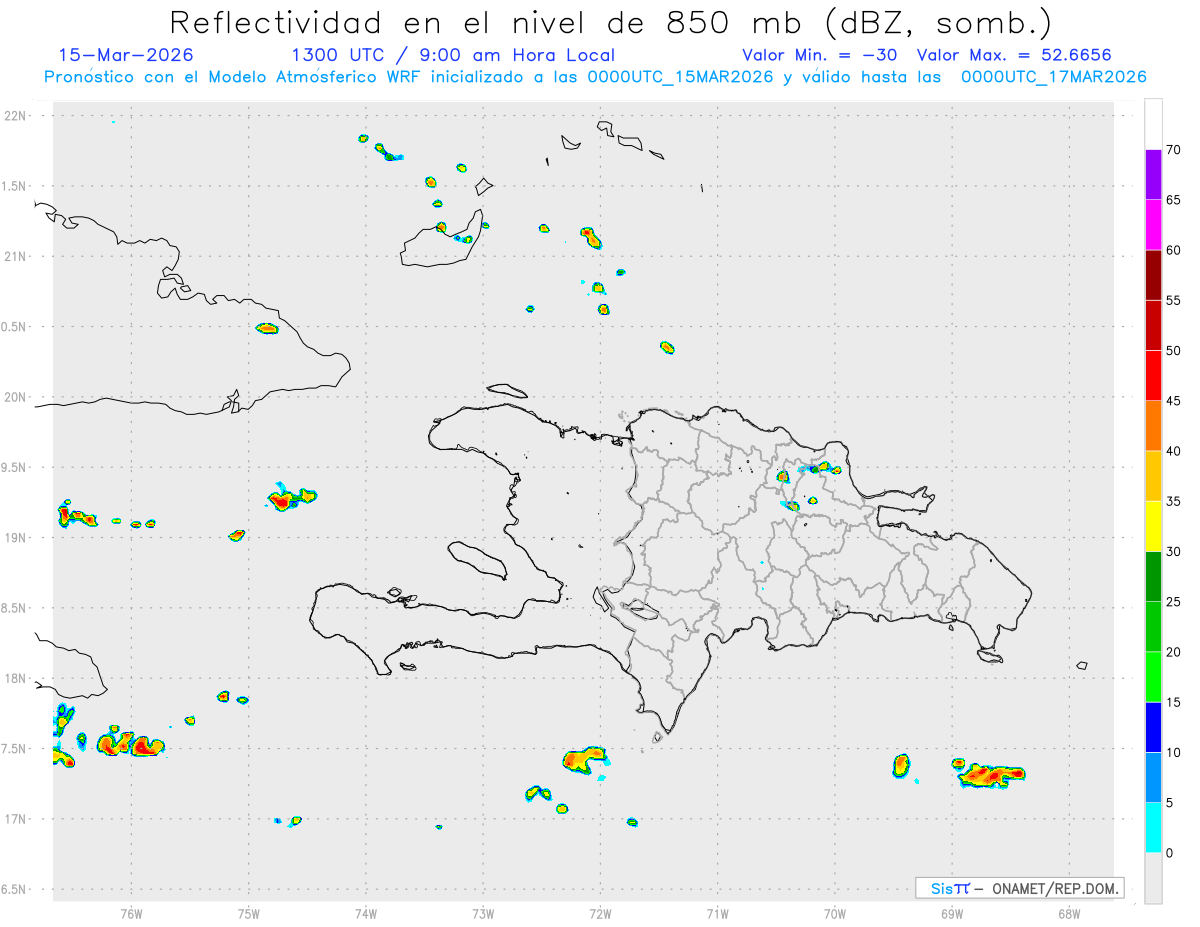Click the orange 40–45 dBZ colorbar segment
The height and width of the screenshot is (927, 1200).
[1153, 426]
